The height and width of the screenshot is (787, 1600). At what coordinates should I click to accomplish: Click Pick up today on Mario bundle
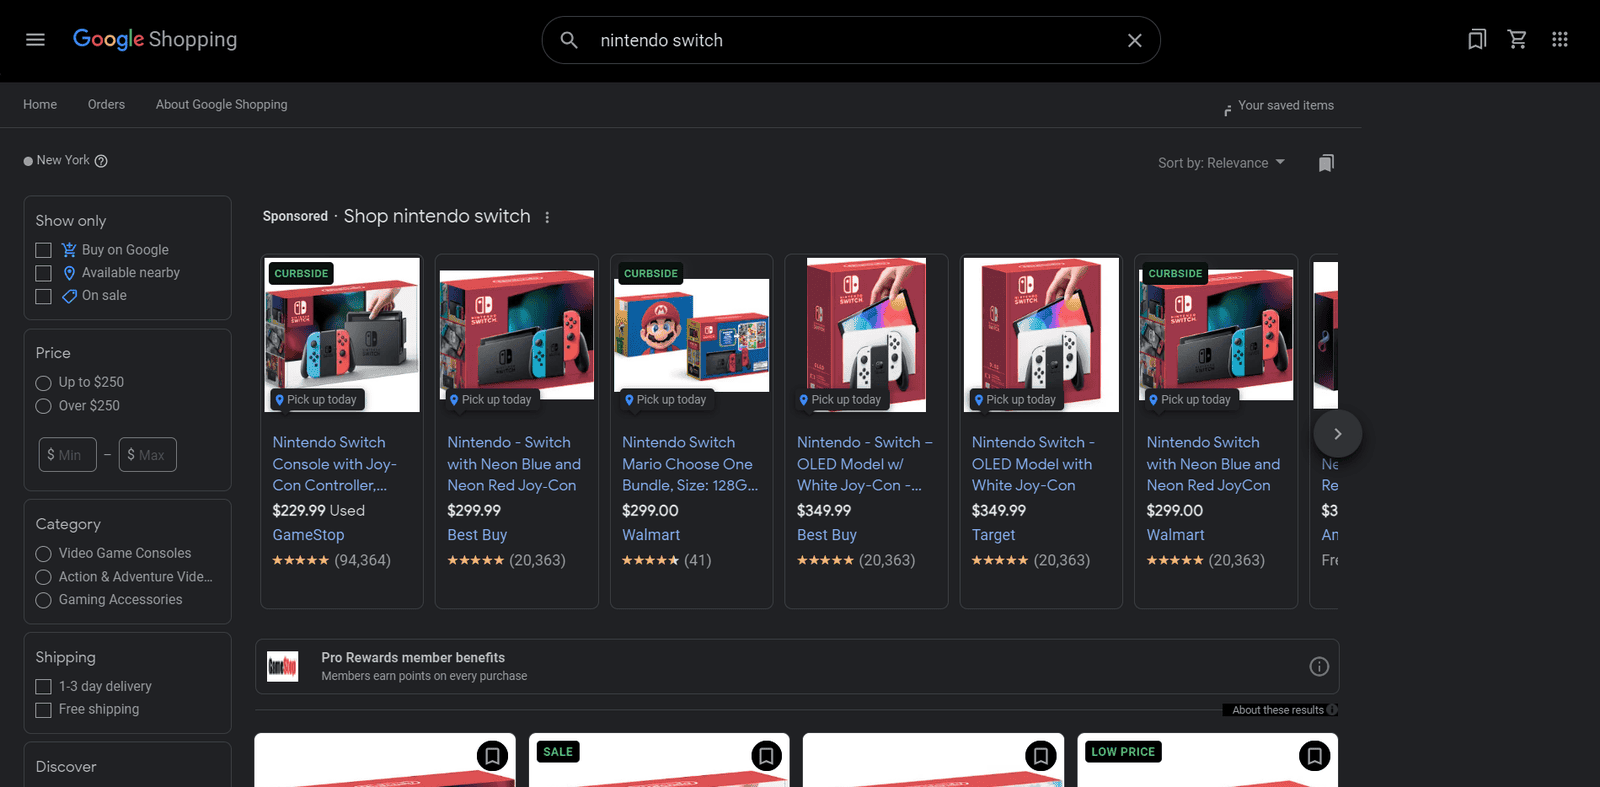(665, 399)
